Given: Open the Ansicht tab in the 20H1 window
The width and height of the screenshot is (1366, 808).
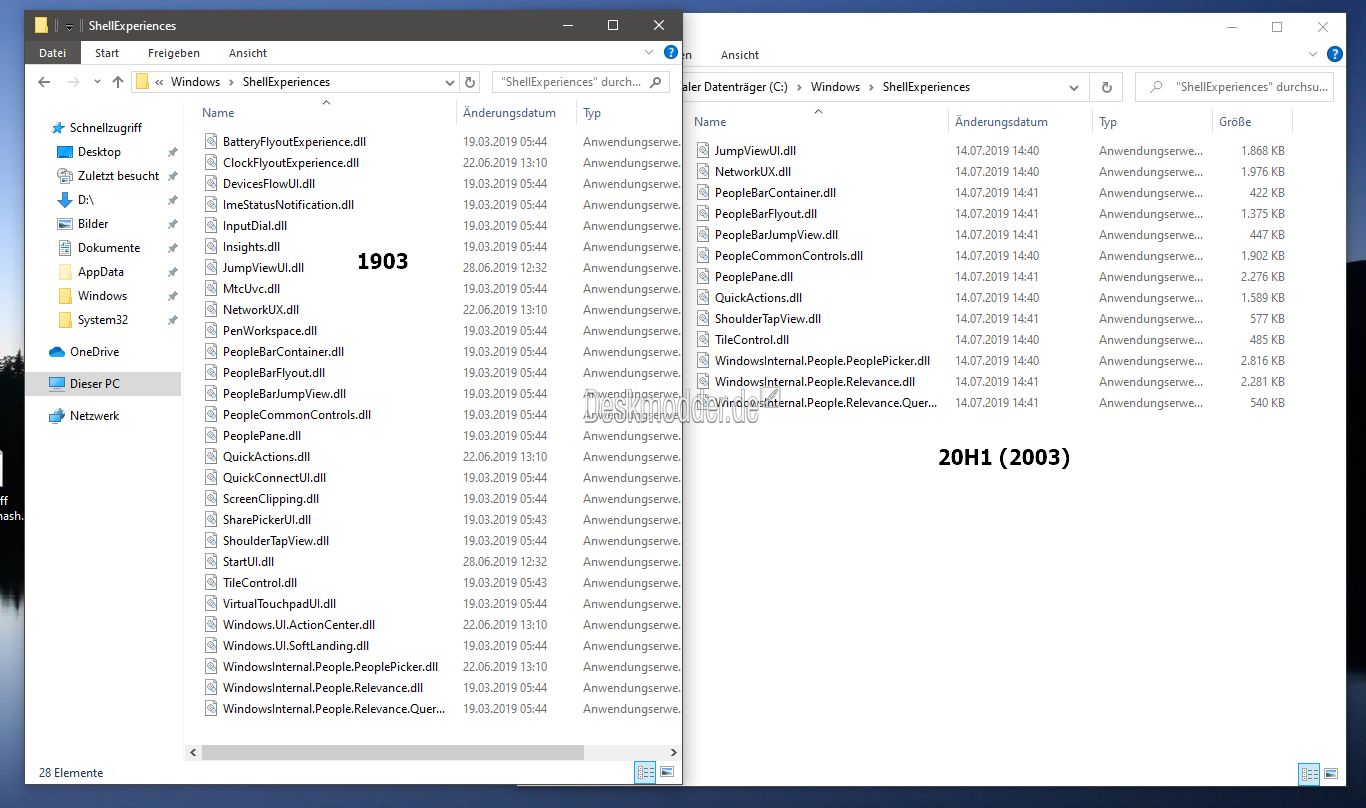Looking at the screenshot, I should pos(740,55).
